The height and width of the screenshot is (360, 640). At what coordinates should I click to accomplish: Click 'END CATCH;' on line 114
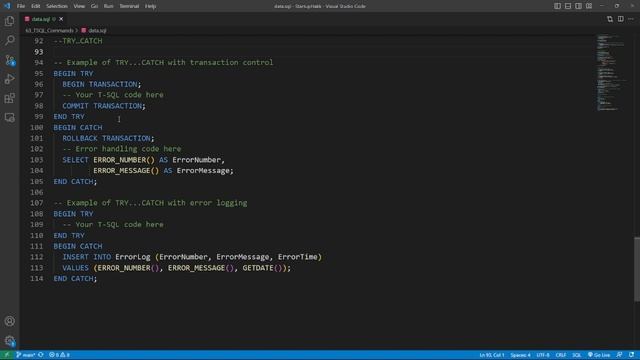coord(75,279)
